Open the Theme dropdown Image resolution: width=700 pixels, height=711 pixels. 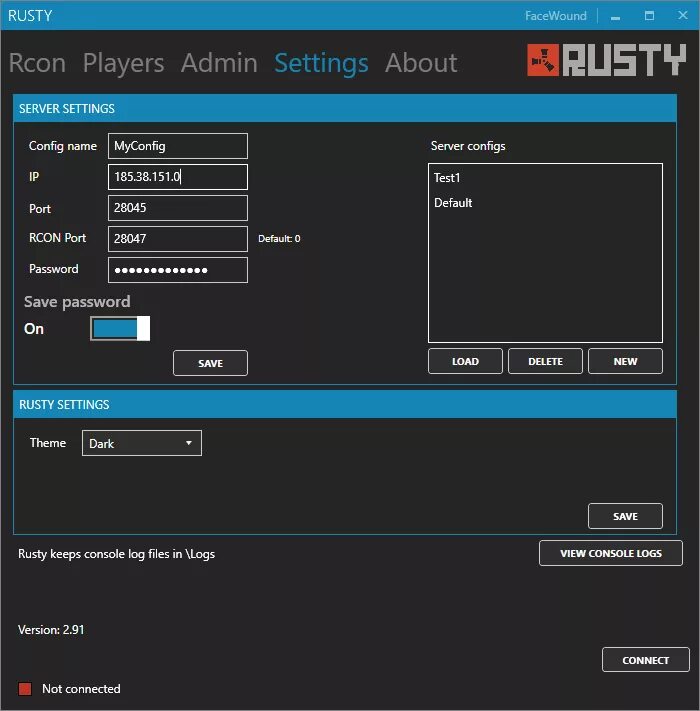click(142, 443)
